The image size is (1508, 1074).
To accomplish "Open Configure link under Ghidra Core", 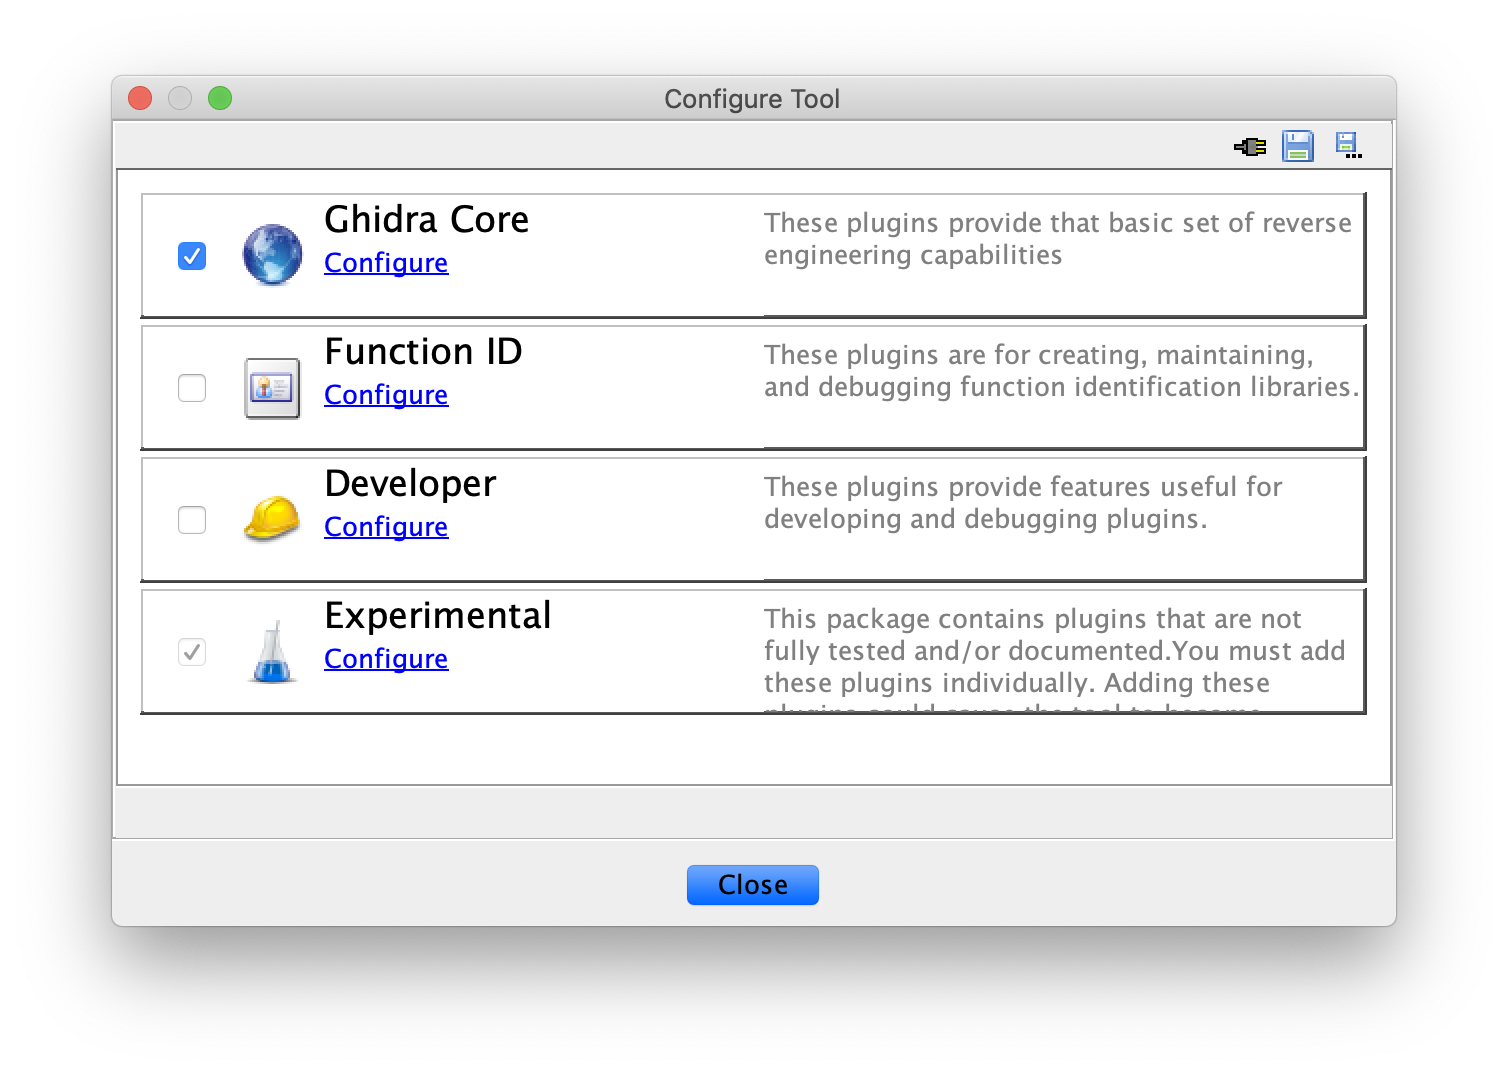I will point(386,263).
